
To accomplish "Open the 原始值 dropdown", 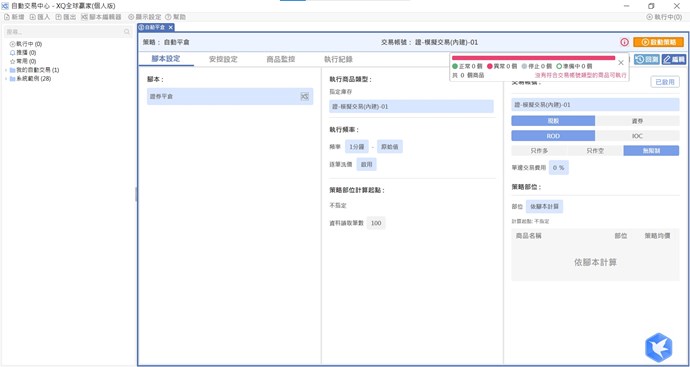I will click(389, 147).
